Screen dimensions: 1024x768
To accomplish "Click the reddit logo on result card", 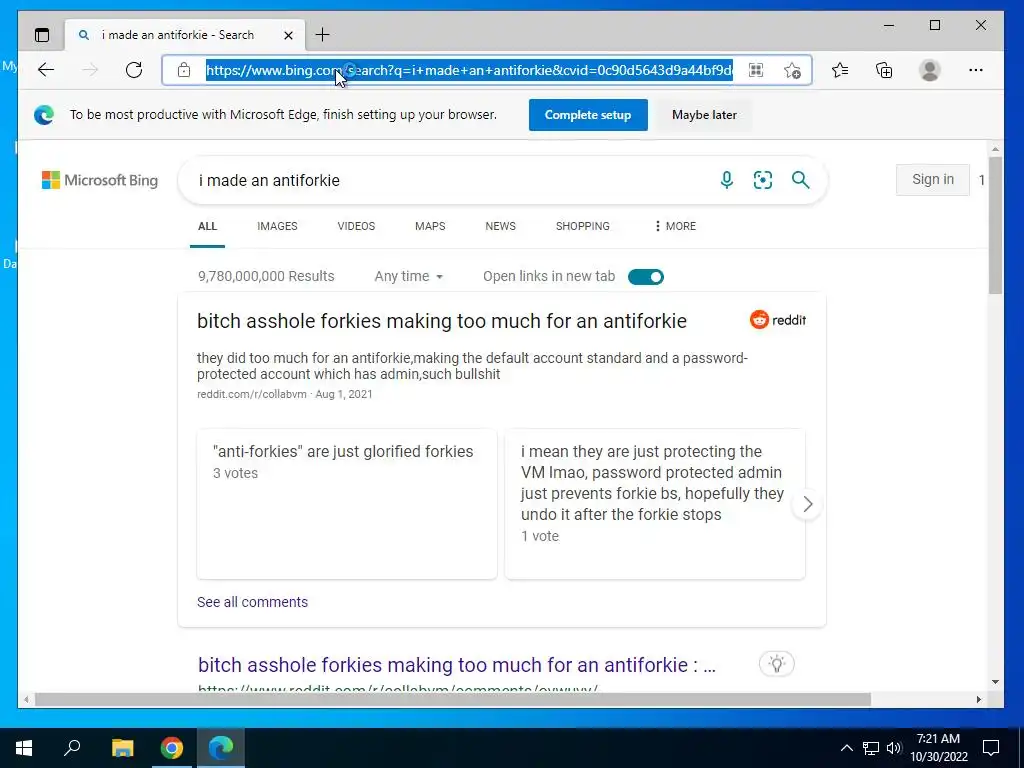I will tap(778, 319).
